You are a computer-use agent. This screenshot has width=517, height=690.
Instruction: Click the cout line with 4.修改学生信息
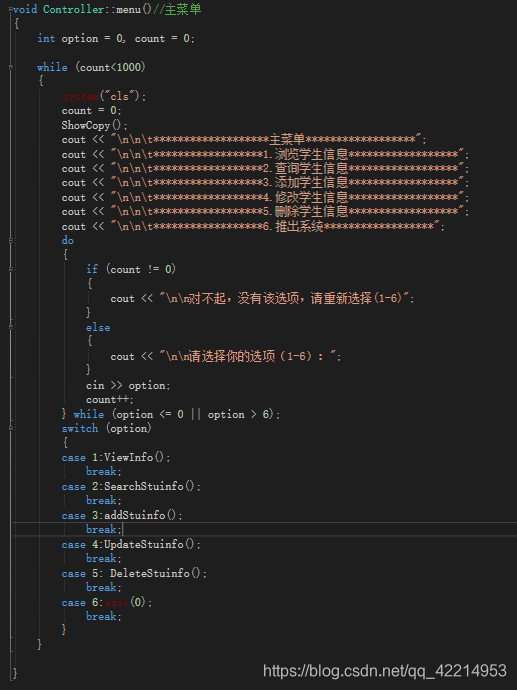click(265, 198)
